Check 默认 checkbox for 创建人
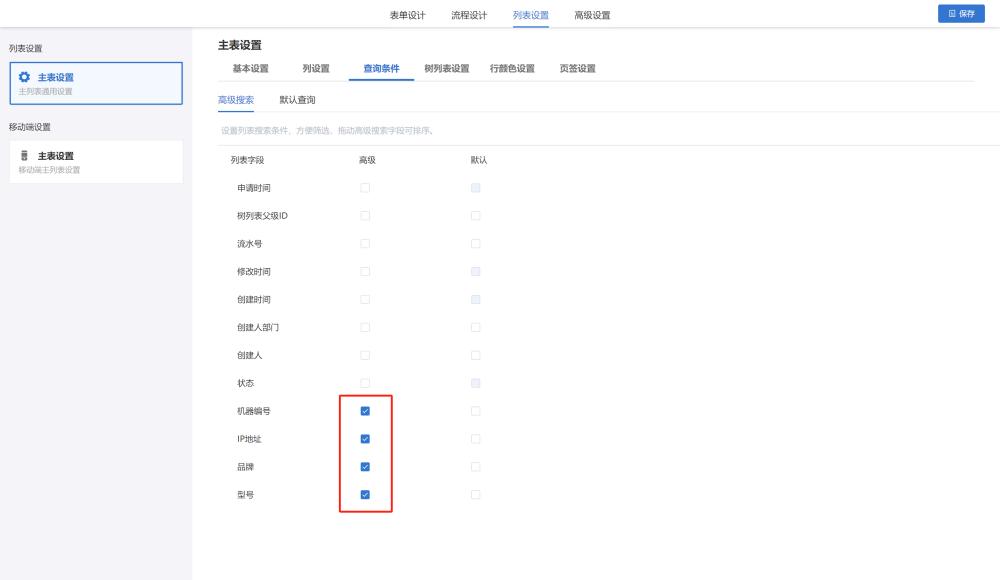Screen dimensions: 1000x580 (x=476, y=355)
